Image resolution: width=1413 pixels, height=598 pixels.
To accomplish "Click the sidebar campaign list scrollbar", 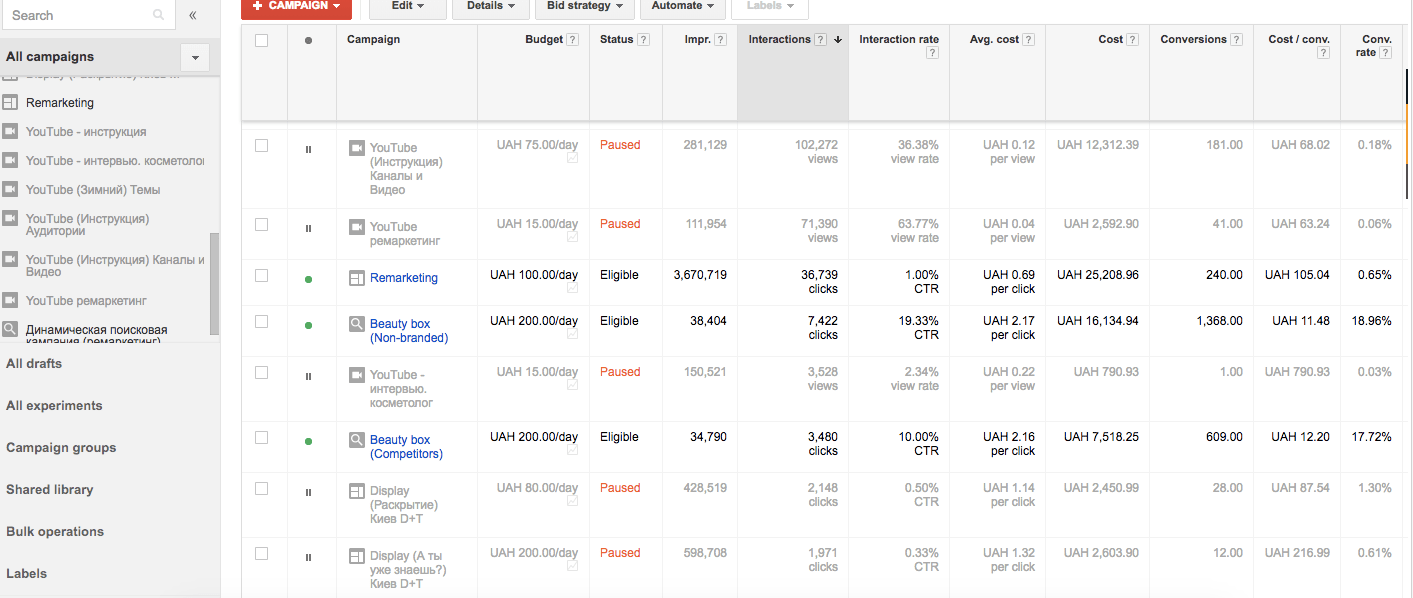I will [x=214, y=285].
